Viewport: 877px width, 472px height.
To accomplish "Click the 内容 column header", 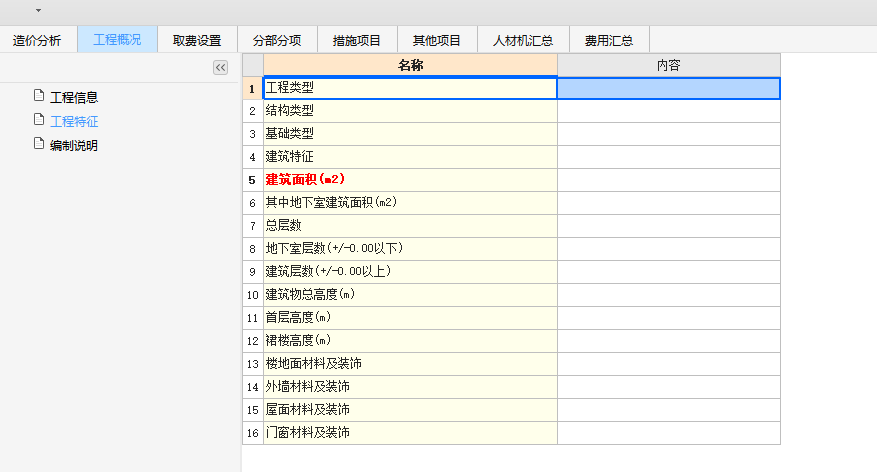I will click(x=668, y=65).
